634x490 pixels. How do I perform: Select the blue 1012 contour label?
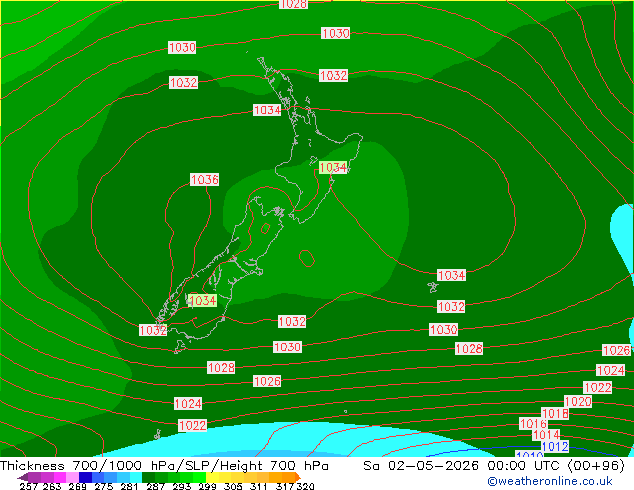pyautogui.click(x=555, y=447)
